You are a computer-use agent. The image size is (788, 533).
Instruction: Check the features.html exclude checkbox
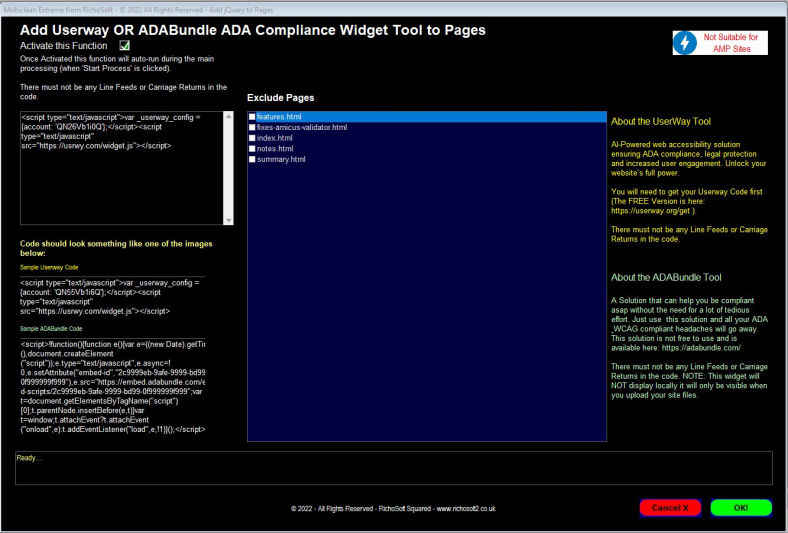(252, 117)
